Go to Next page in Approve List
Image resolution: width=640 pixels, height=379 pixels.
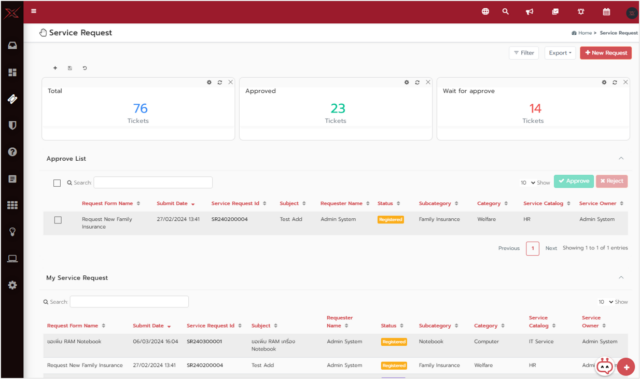coord(551,248)
